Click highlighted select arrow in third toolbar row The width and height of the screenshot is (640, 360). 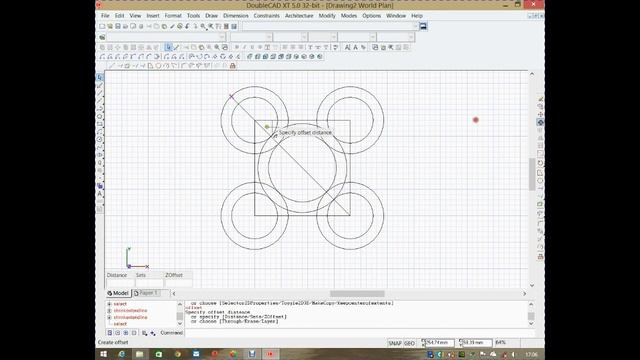(x=168, y=47)
